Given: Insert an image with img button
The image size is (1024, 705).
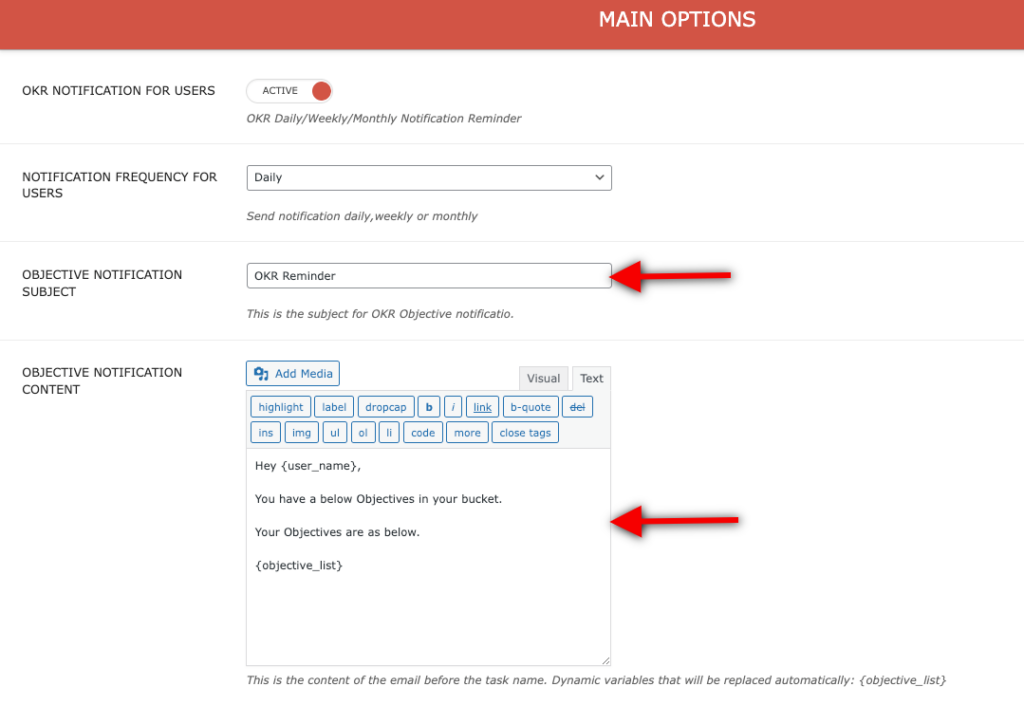Looking at the screenshot, I should pos(301,433).
